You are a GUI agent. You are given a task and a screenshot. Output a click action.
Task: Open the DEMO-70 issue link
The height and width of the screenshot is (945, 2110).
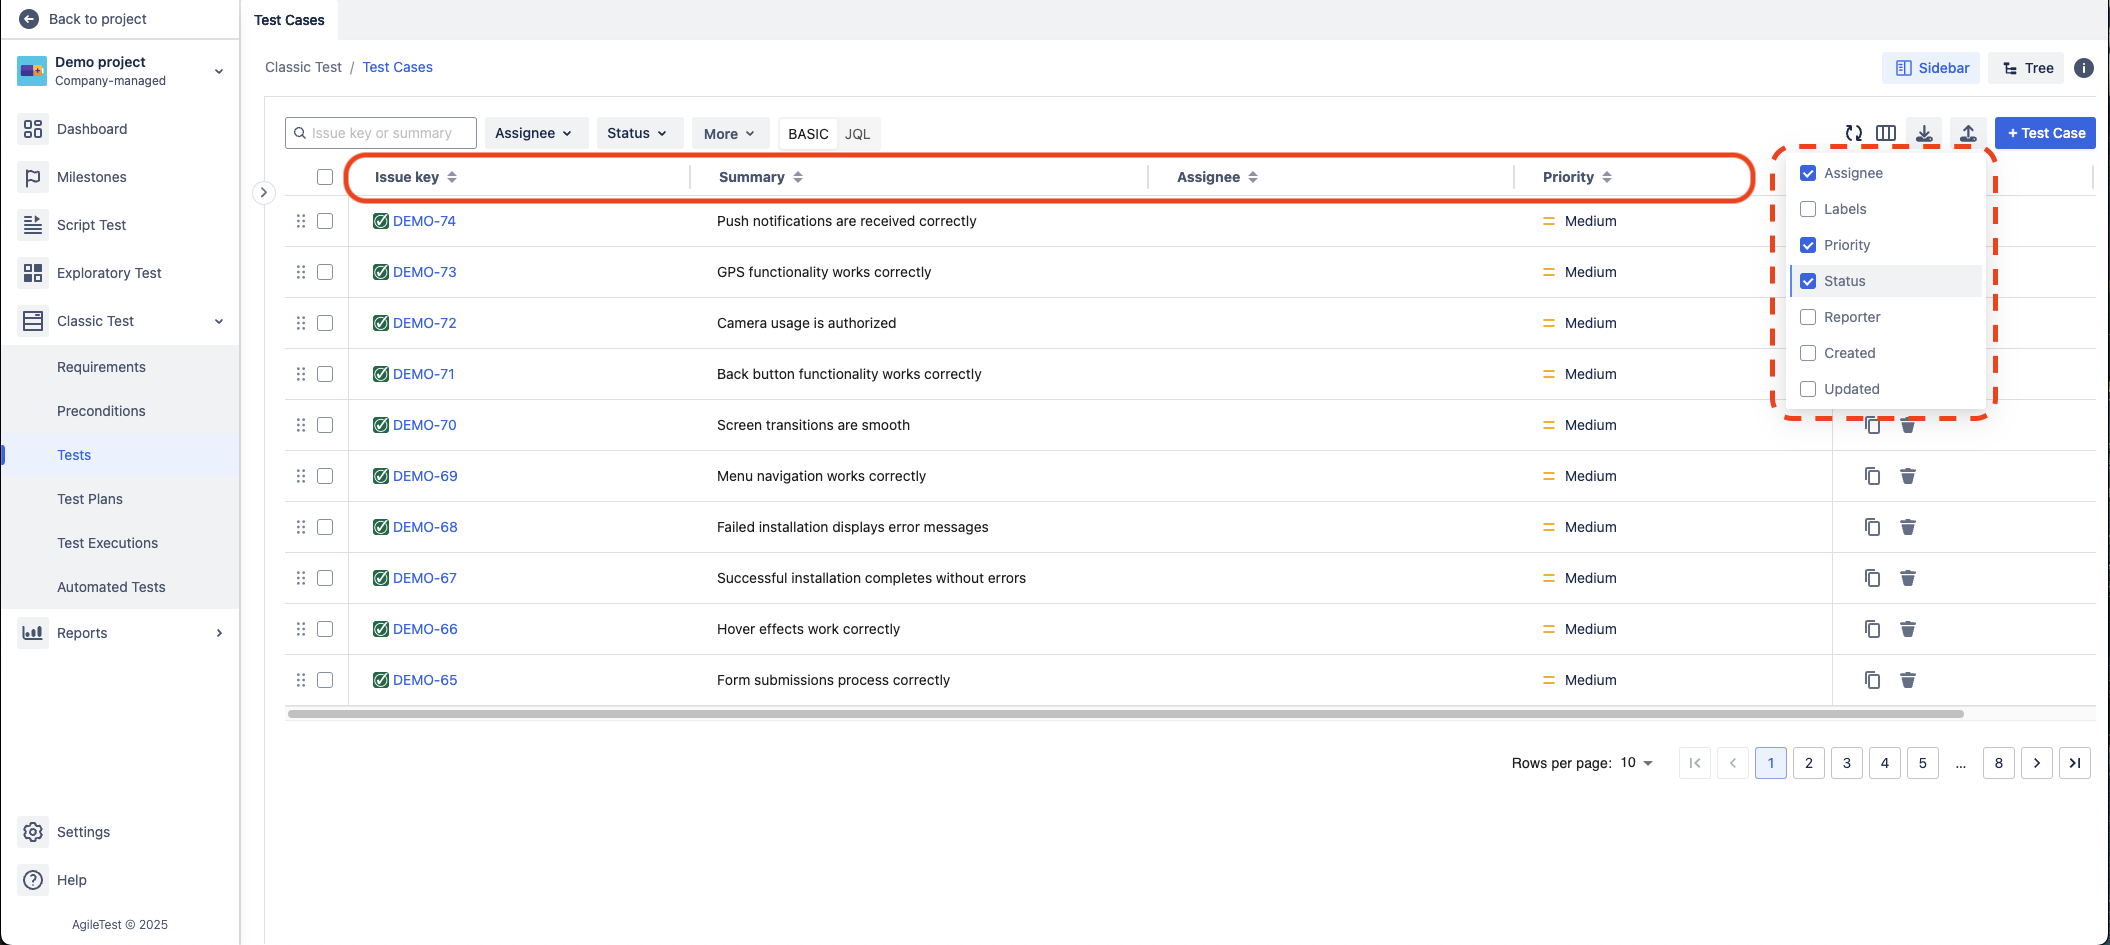(x=424, y=425)
